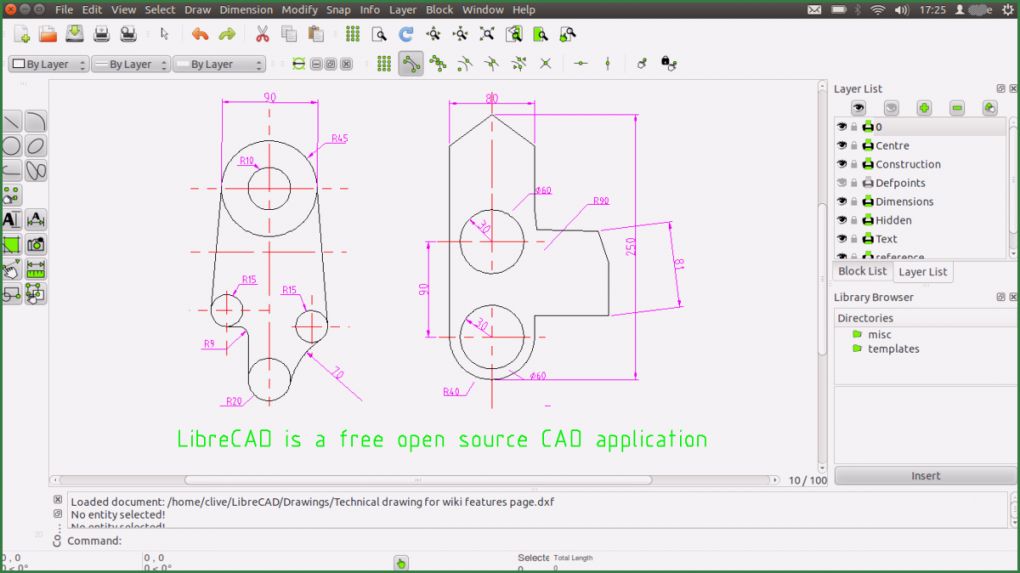This screenshot has height=573, width=1020.
Task: Hide the Construction layer with its eye icon
Action: click(842, 164)
